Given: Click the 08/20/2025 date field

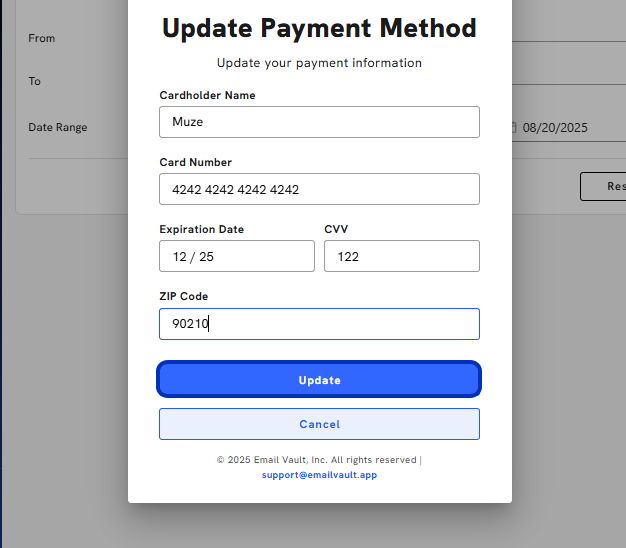Looking at the screenshot, I should (569, 128).
